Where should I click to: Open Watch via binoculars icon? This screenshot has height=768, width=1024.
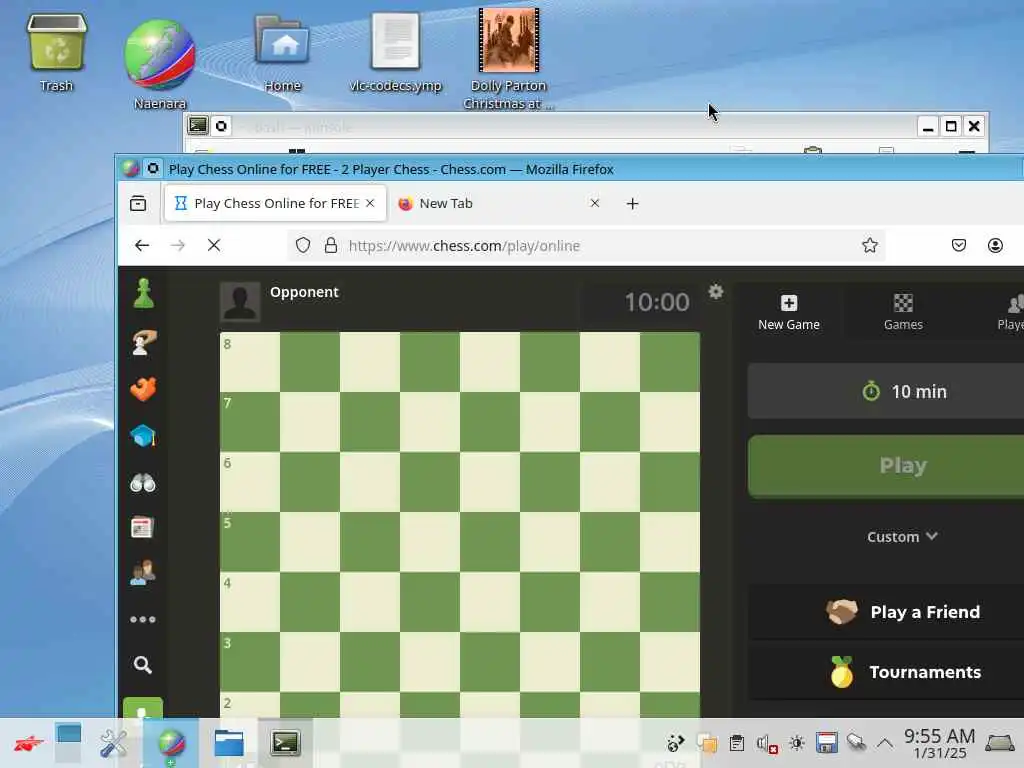coord(143,483)
